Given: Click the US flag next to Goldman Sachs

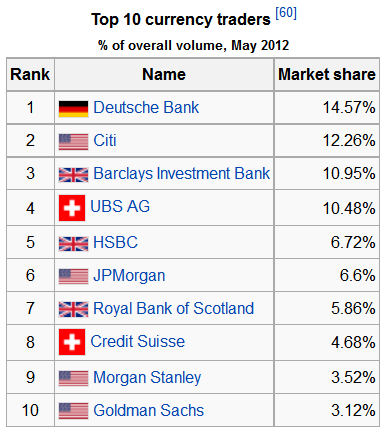Looking at the screenshot, I should 73,411.
